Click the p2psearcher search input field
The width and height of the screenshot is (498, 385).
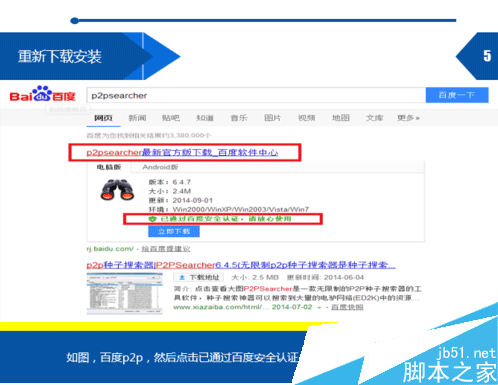tap(256, 95)
